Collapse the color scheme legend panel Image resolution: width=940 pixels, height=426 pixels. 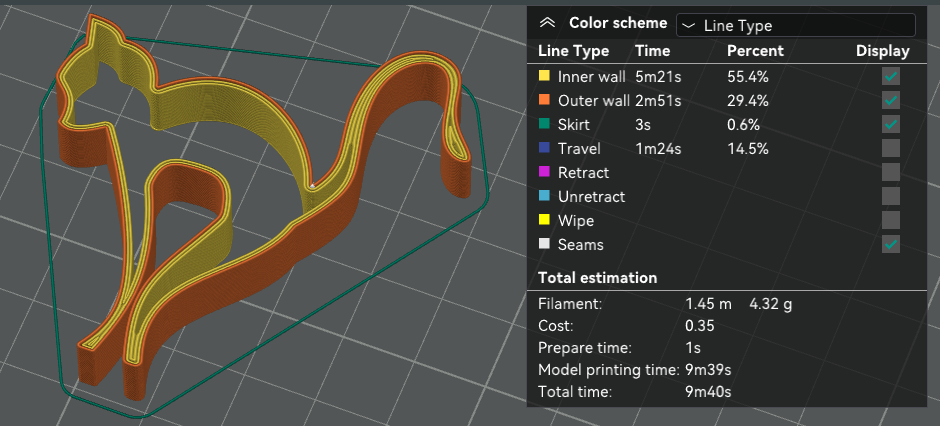tap(547, 23)
